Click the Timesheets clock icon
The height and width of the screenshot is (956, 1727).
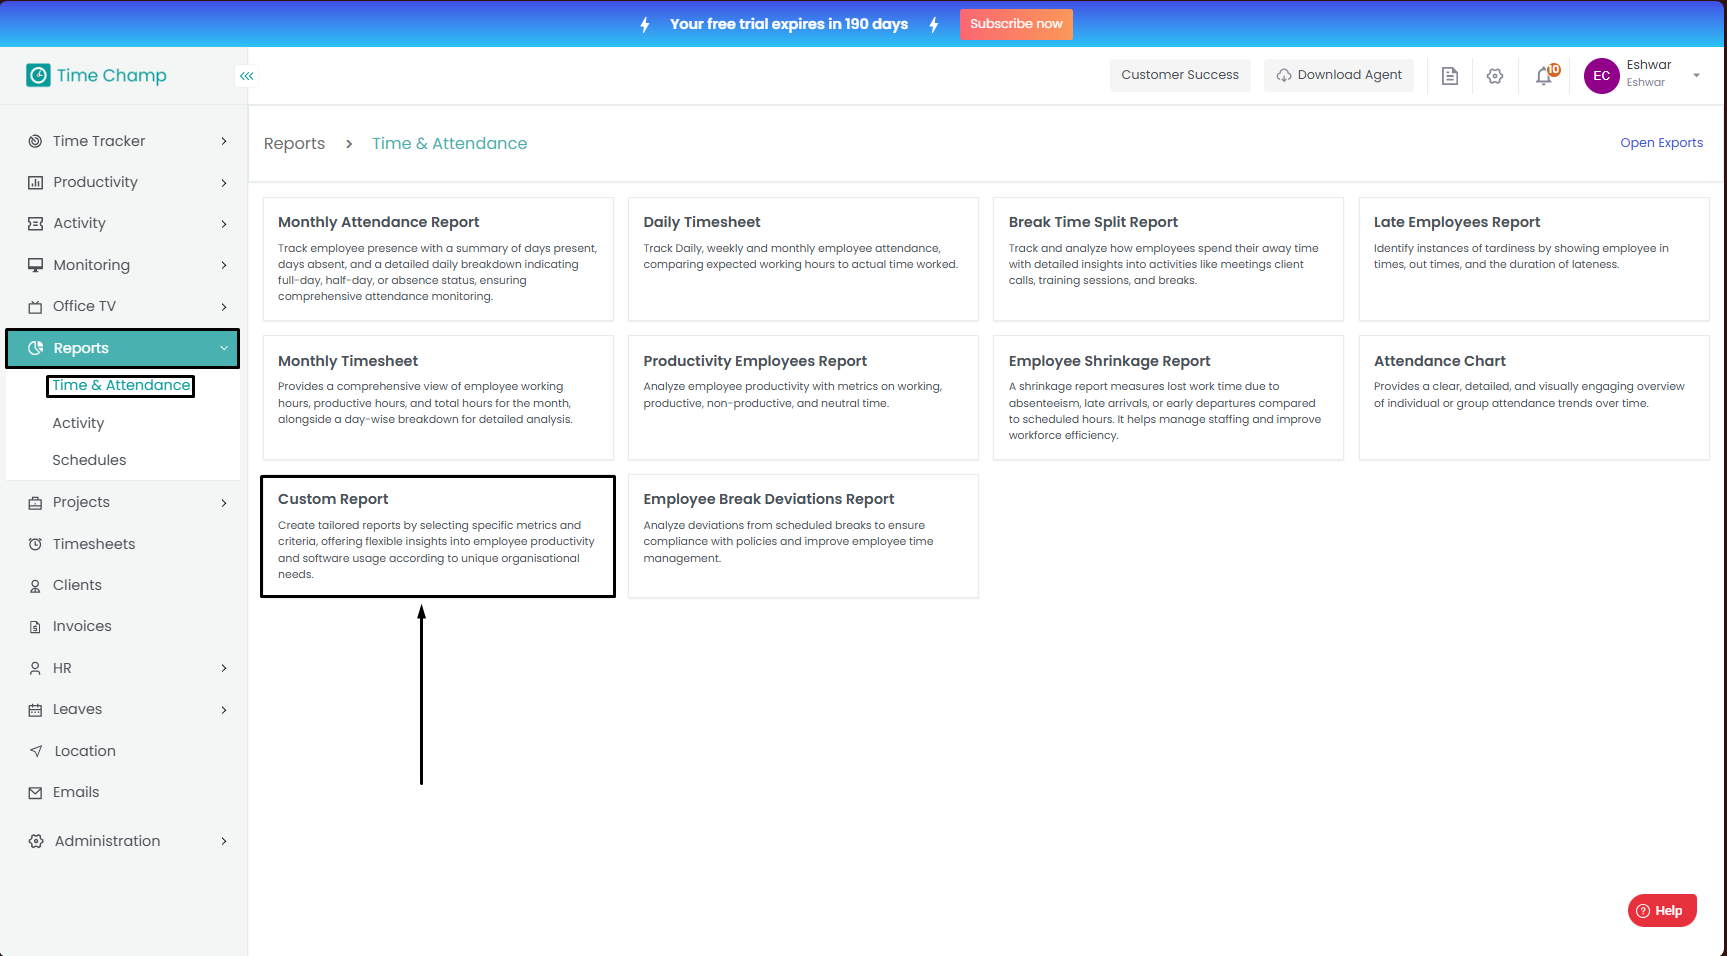click(x=35, y=544)
